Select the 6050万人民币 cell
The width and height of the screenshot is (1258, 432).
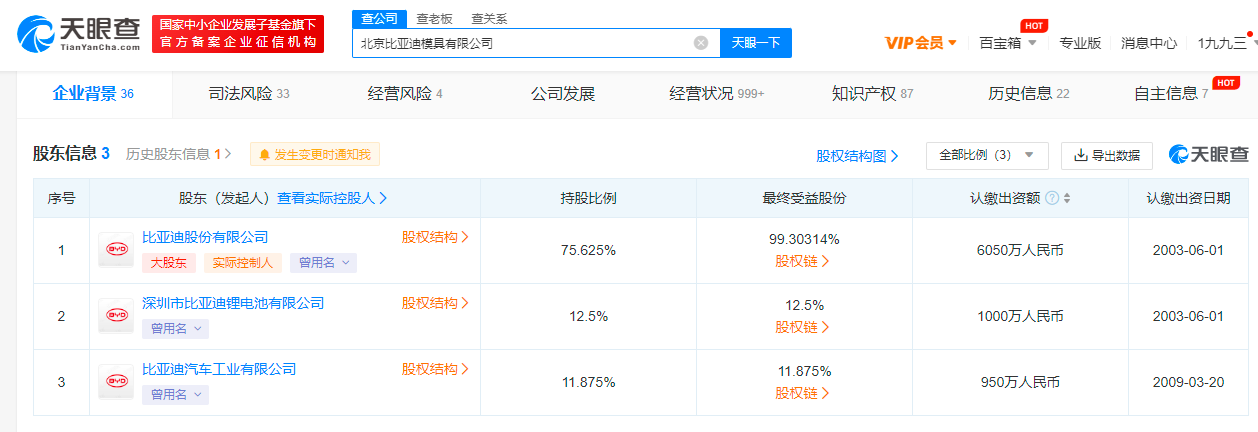[x=1020, y=250]
